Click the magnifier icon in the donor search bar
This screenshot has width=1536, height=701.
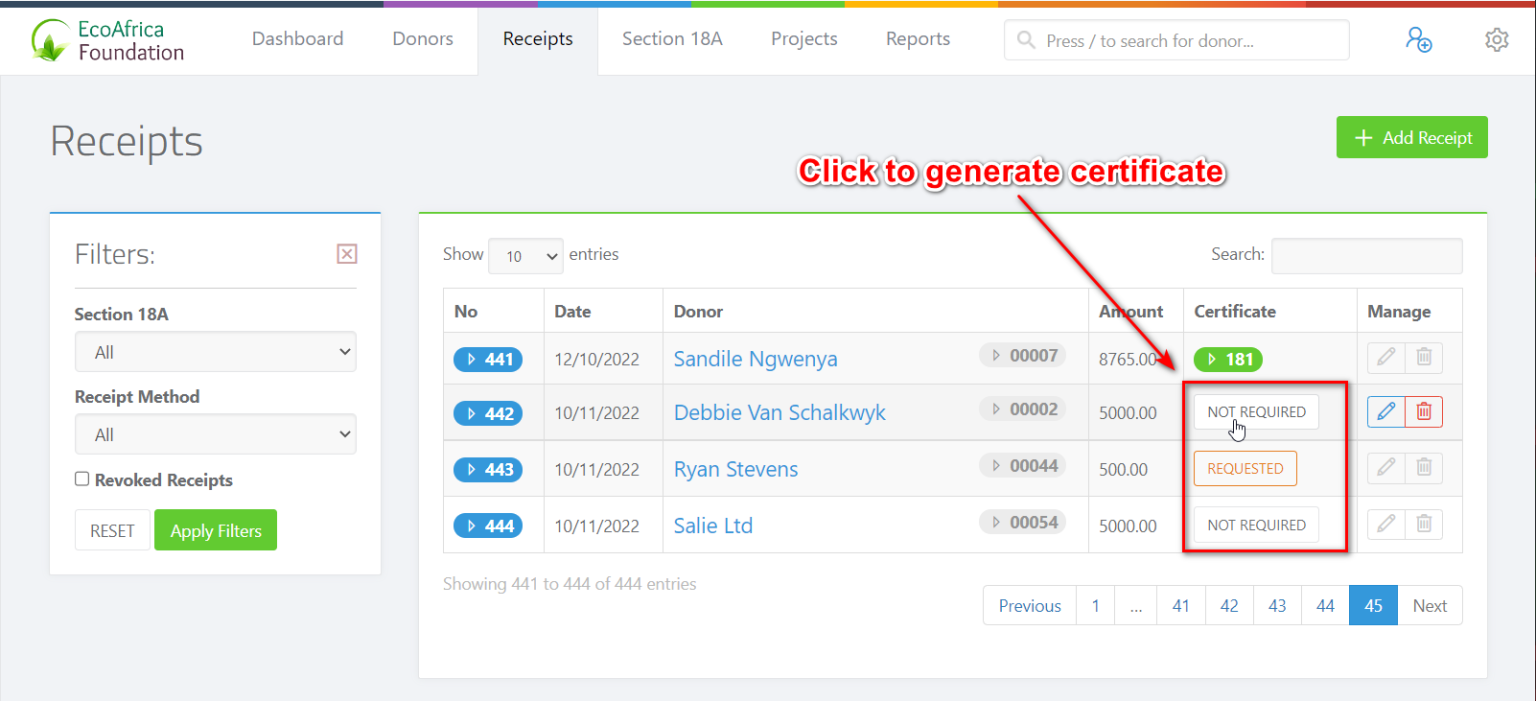1025,40
